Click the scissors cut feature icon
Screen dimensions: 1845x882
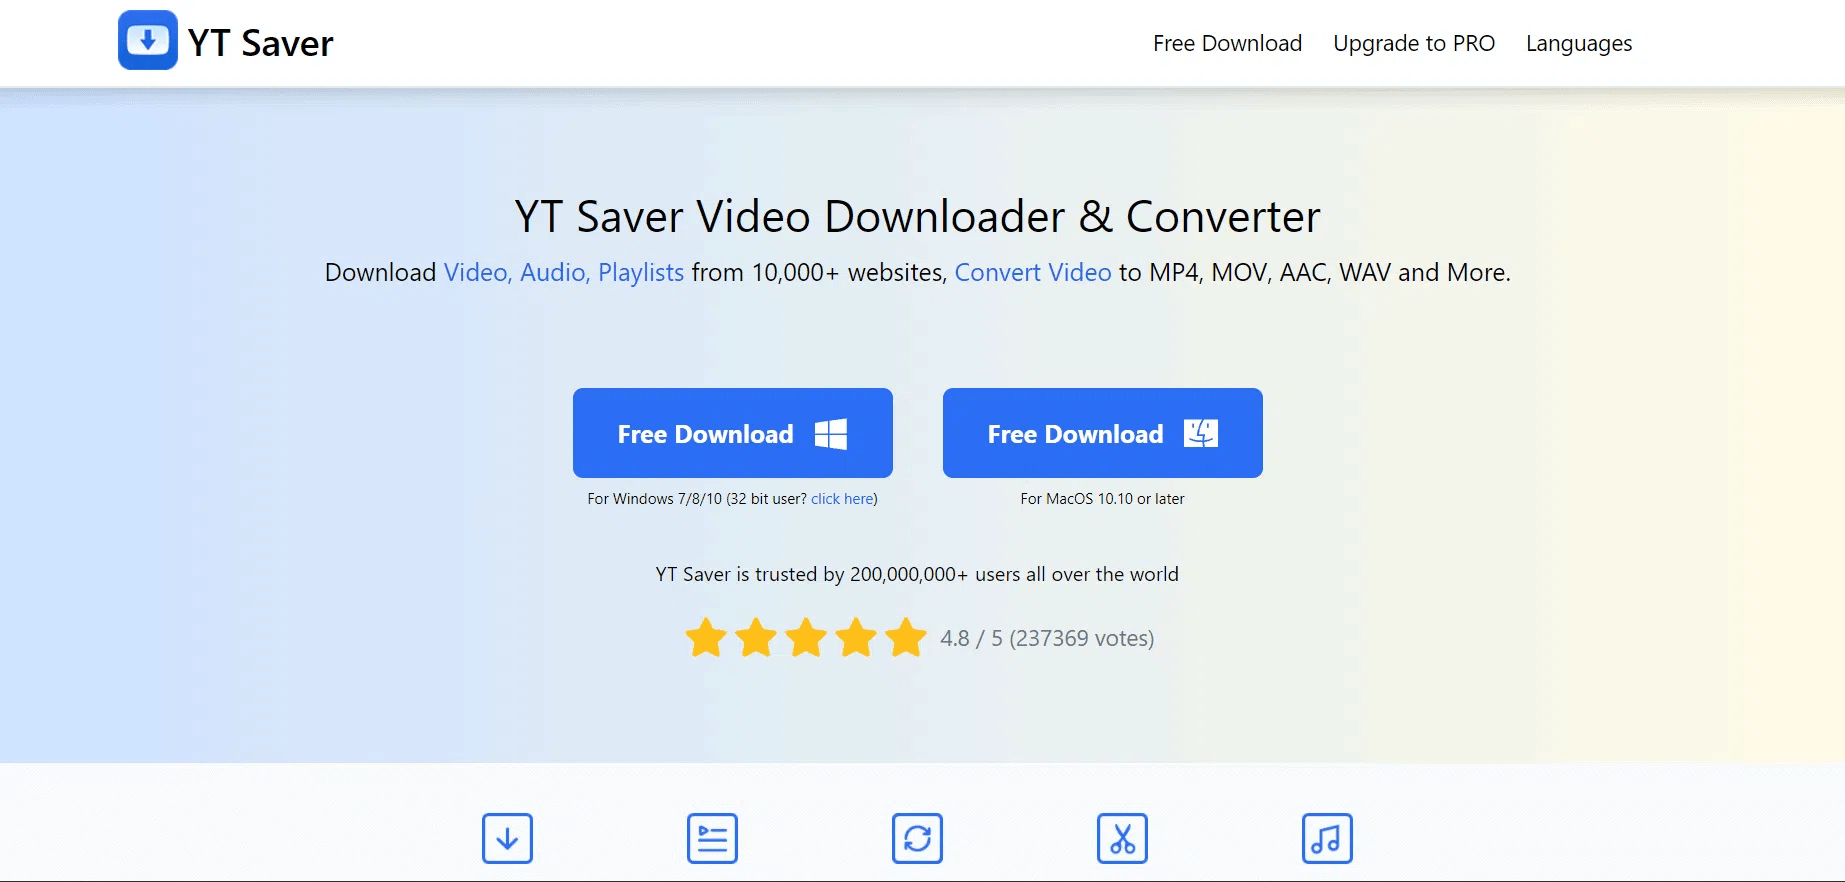click(x=1122, y=838)
